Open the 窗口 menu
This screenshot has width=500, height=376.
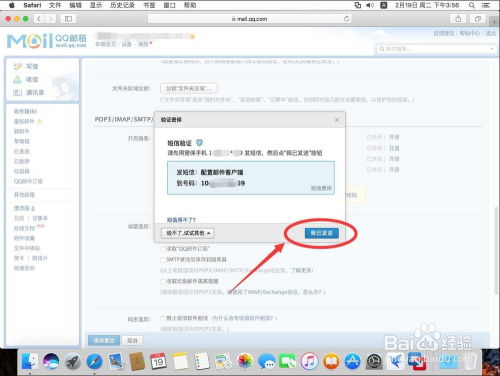coord(170,5)
